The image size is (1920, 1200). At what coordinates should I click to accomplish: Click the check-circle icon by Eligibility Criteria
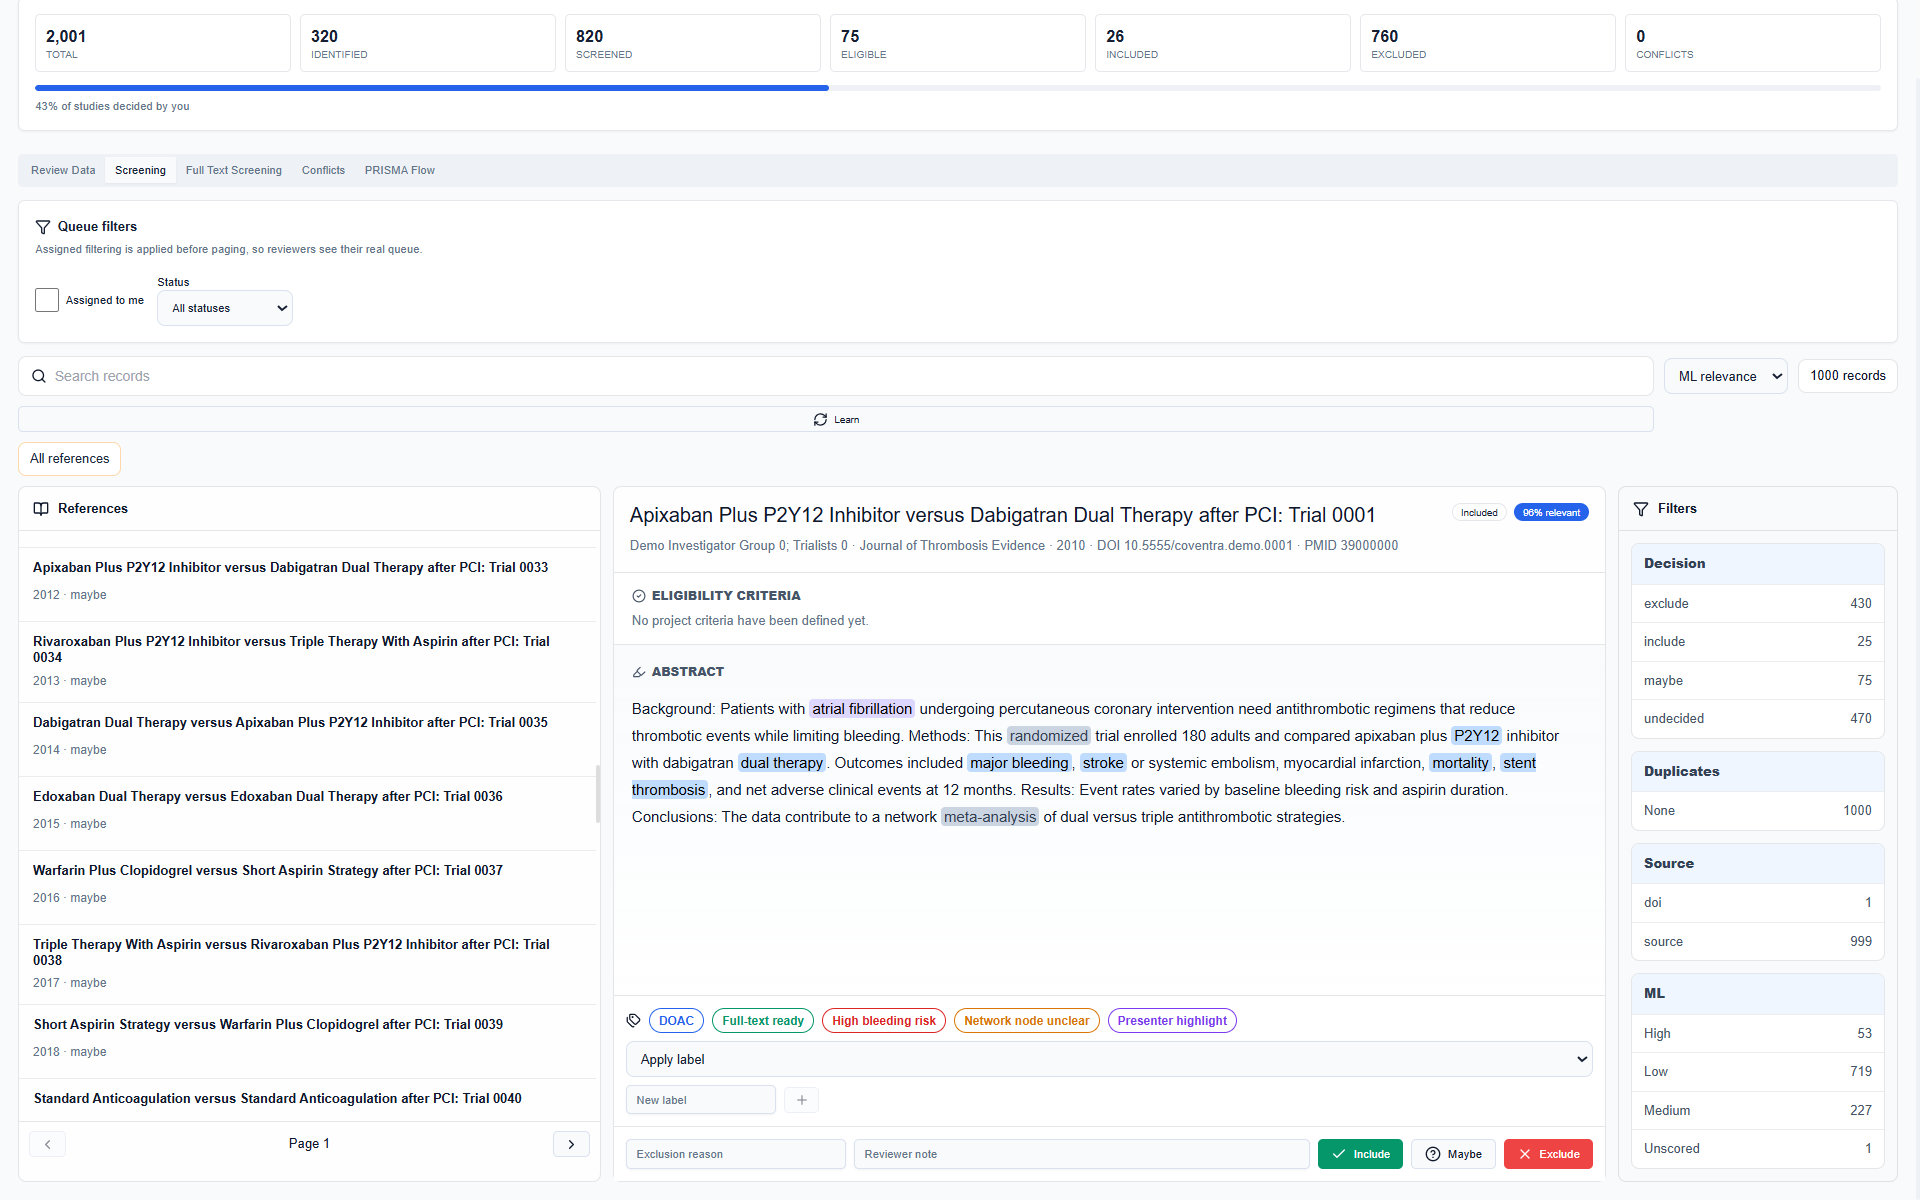pos(639,596)
